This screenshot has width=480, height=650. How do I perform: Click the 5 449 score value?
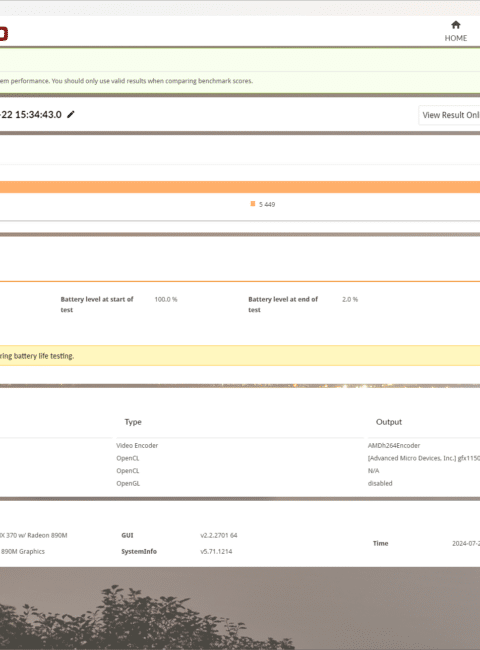[x=267, y=204]
